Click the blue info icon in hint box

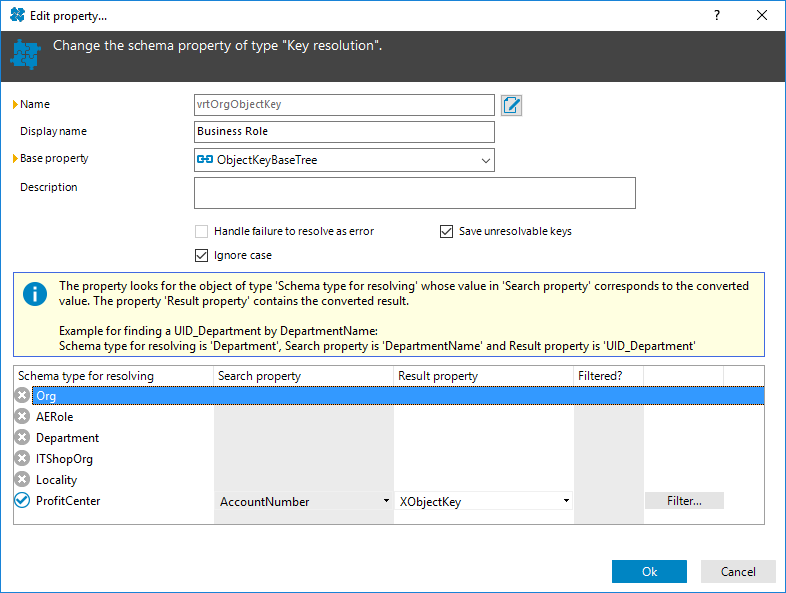pyautogui.click(x=35, y=294)
